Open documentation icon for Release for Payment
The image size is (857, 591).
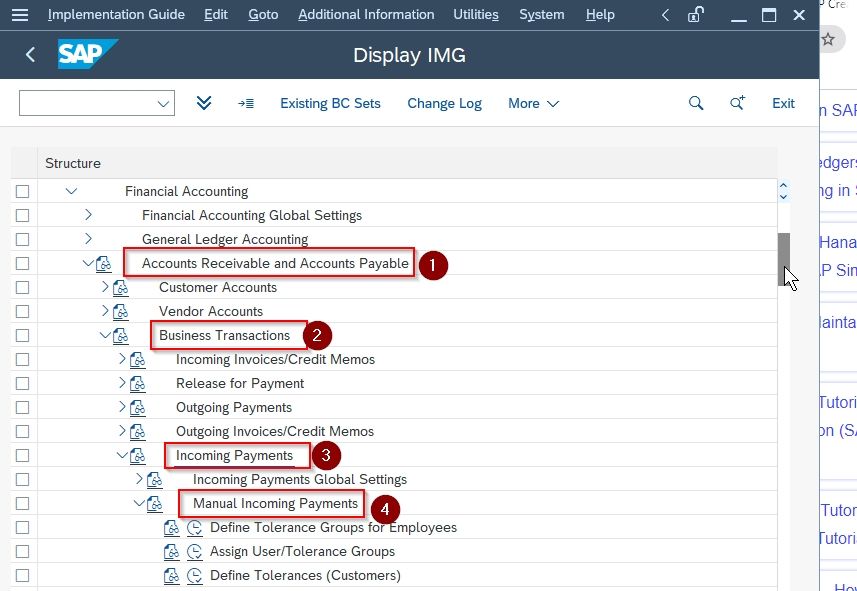(138, 384)
